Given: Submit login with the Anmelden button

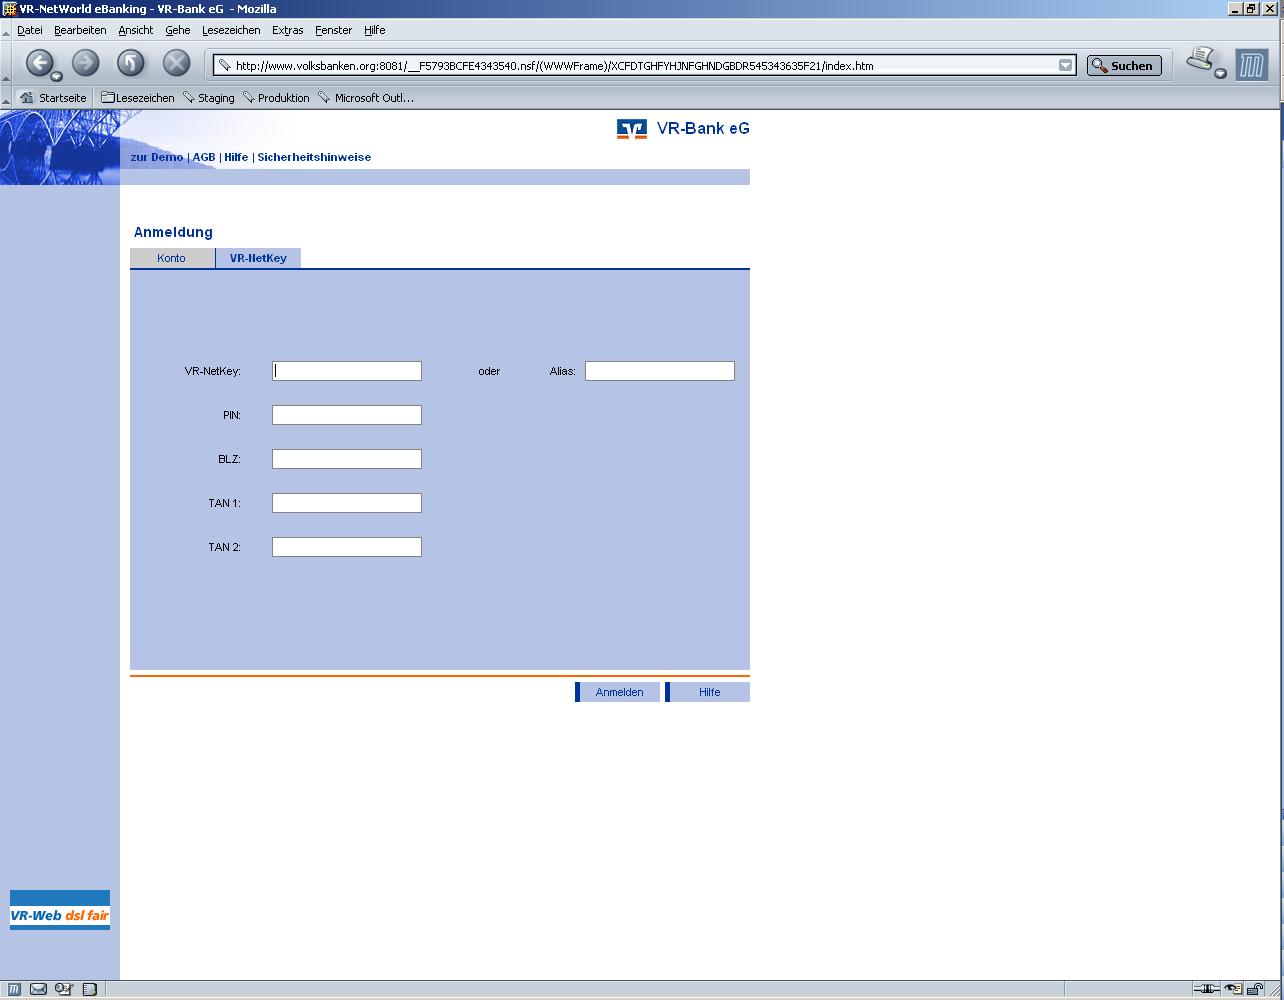Looking at the screenshot, I should [617, 692].
